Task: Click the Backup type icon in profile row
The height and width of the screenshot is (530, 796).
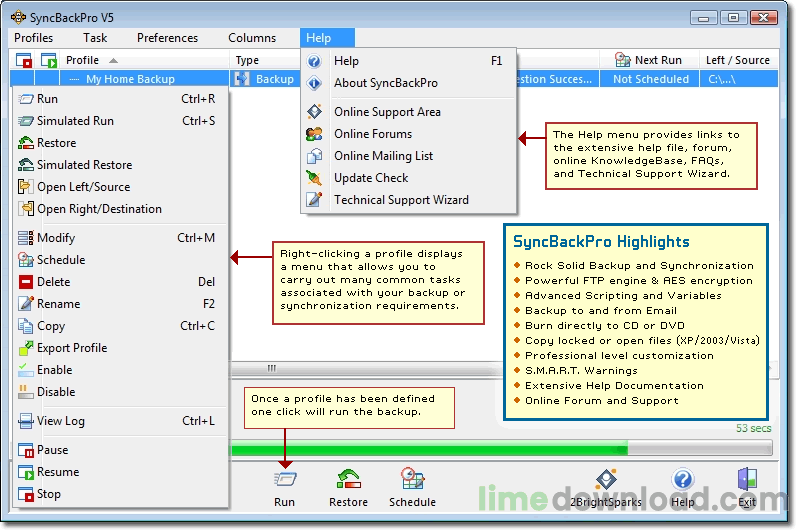Action: (x=242, y=79)
